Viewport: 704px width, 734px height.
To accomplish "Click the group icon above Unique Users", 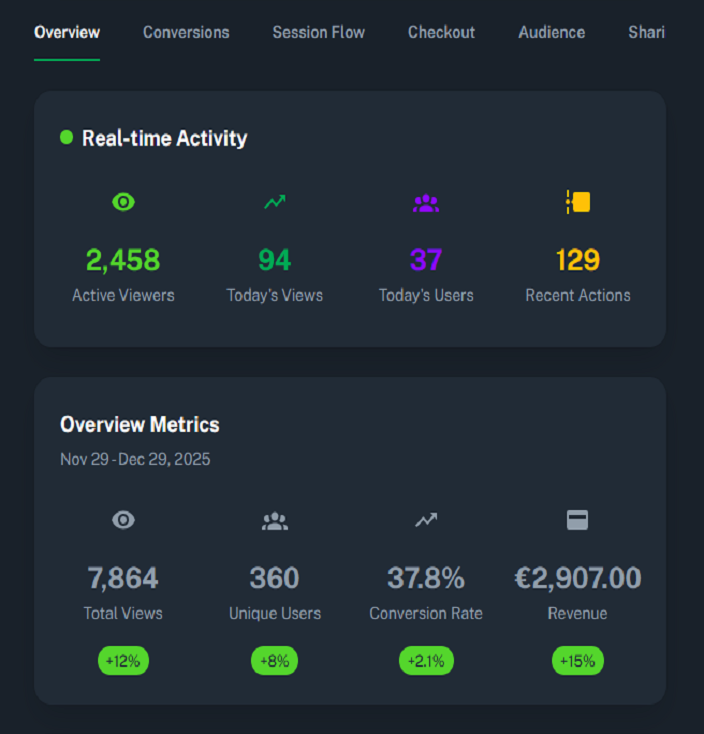I will coord(275,520).
